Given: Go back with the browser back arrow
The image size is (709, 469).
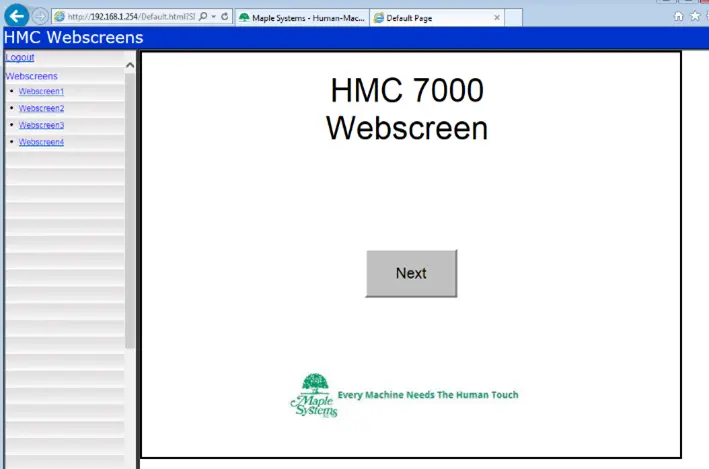Looking at the screenshot, I should (x=17, y=16).
